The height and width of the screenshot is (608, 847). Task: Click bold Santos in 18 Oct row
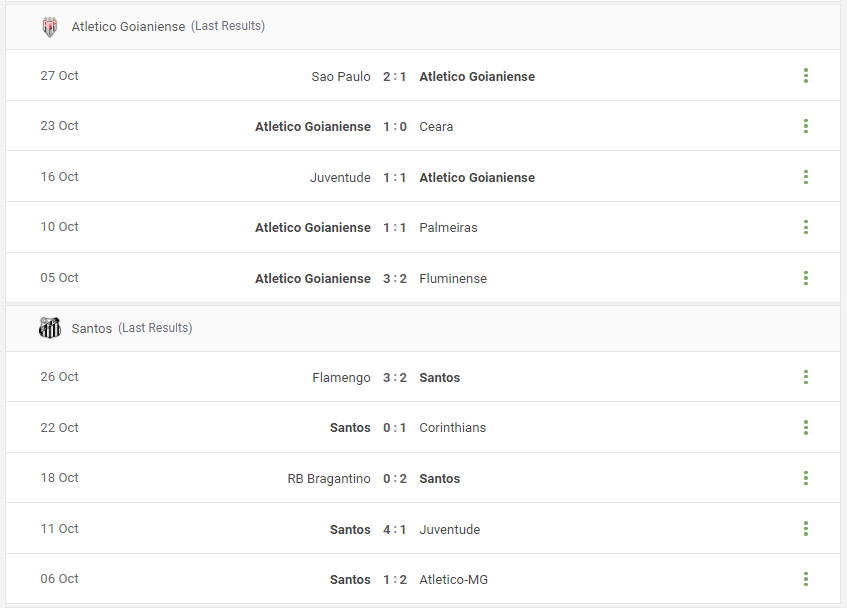pyautogui.click(x=440, y=479)
